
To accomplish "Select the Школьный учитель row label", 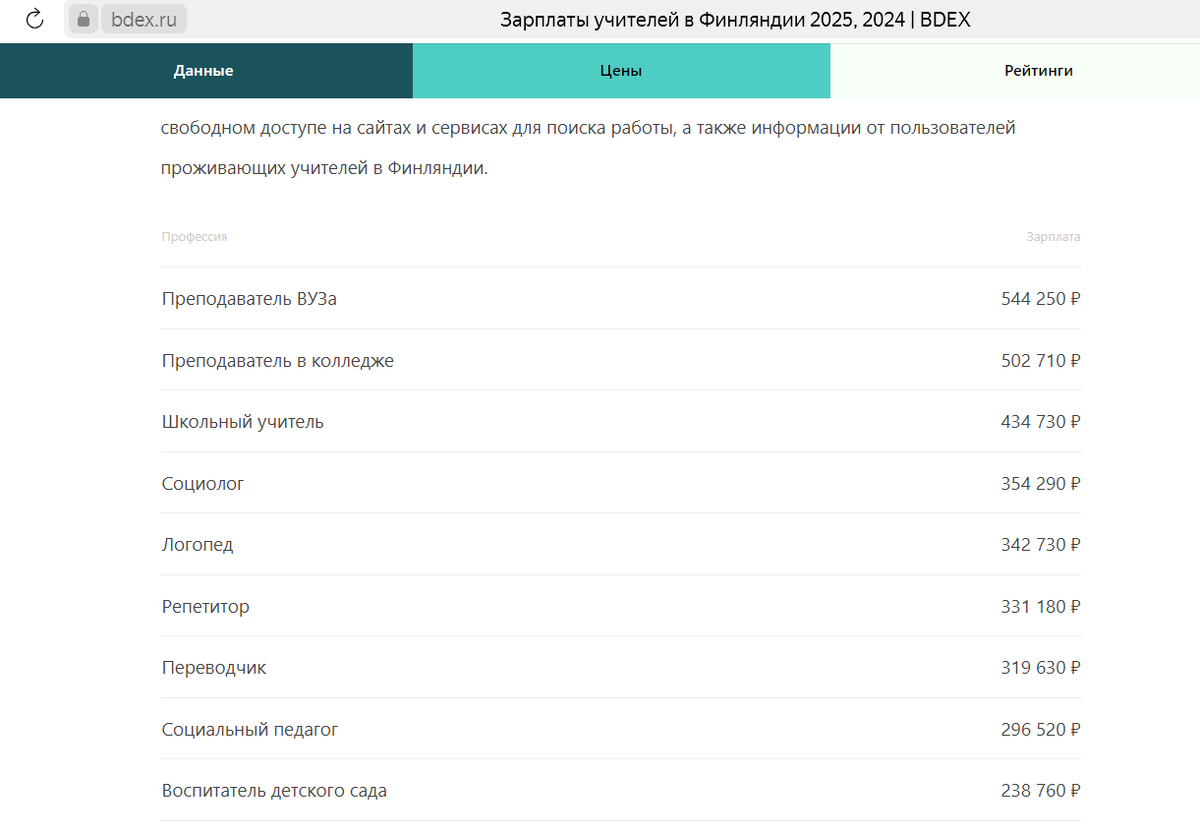I will 243,421.
